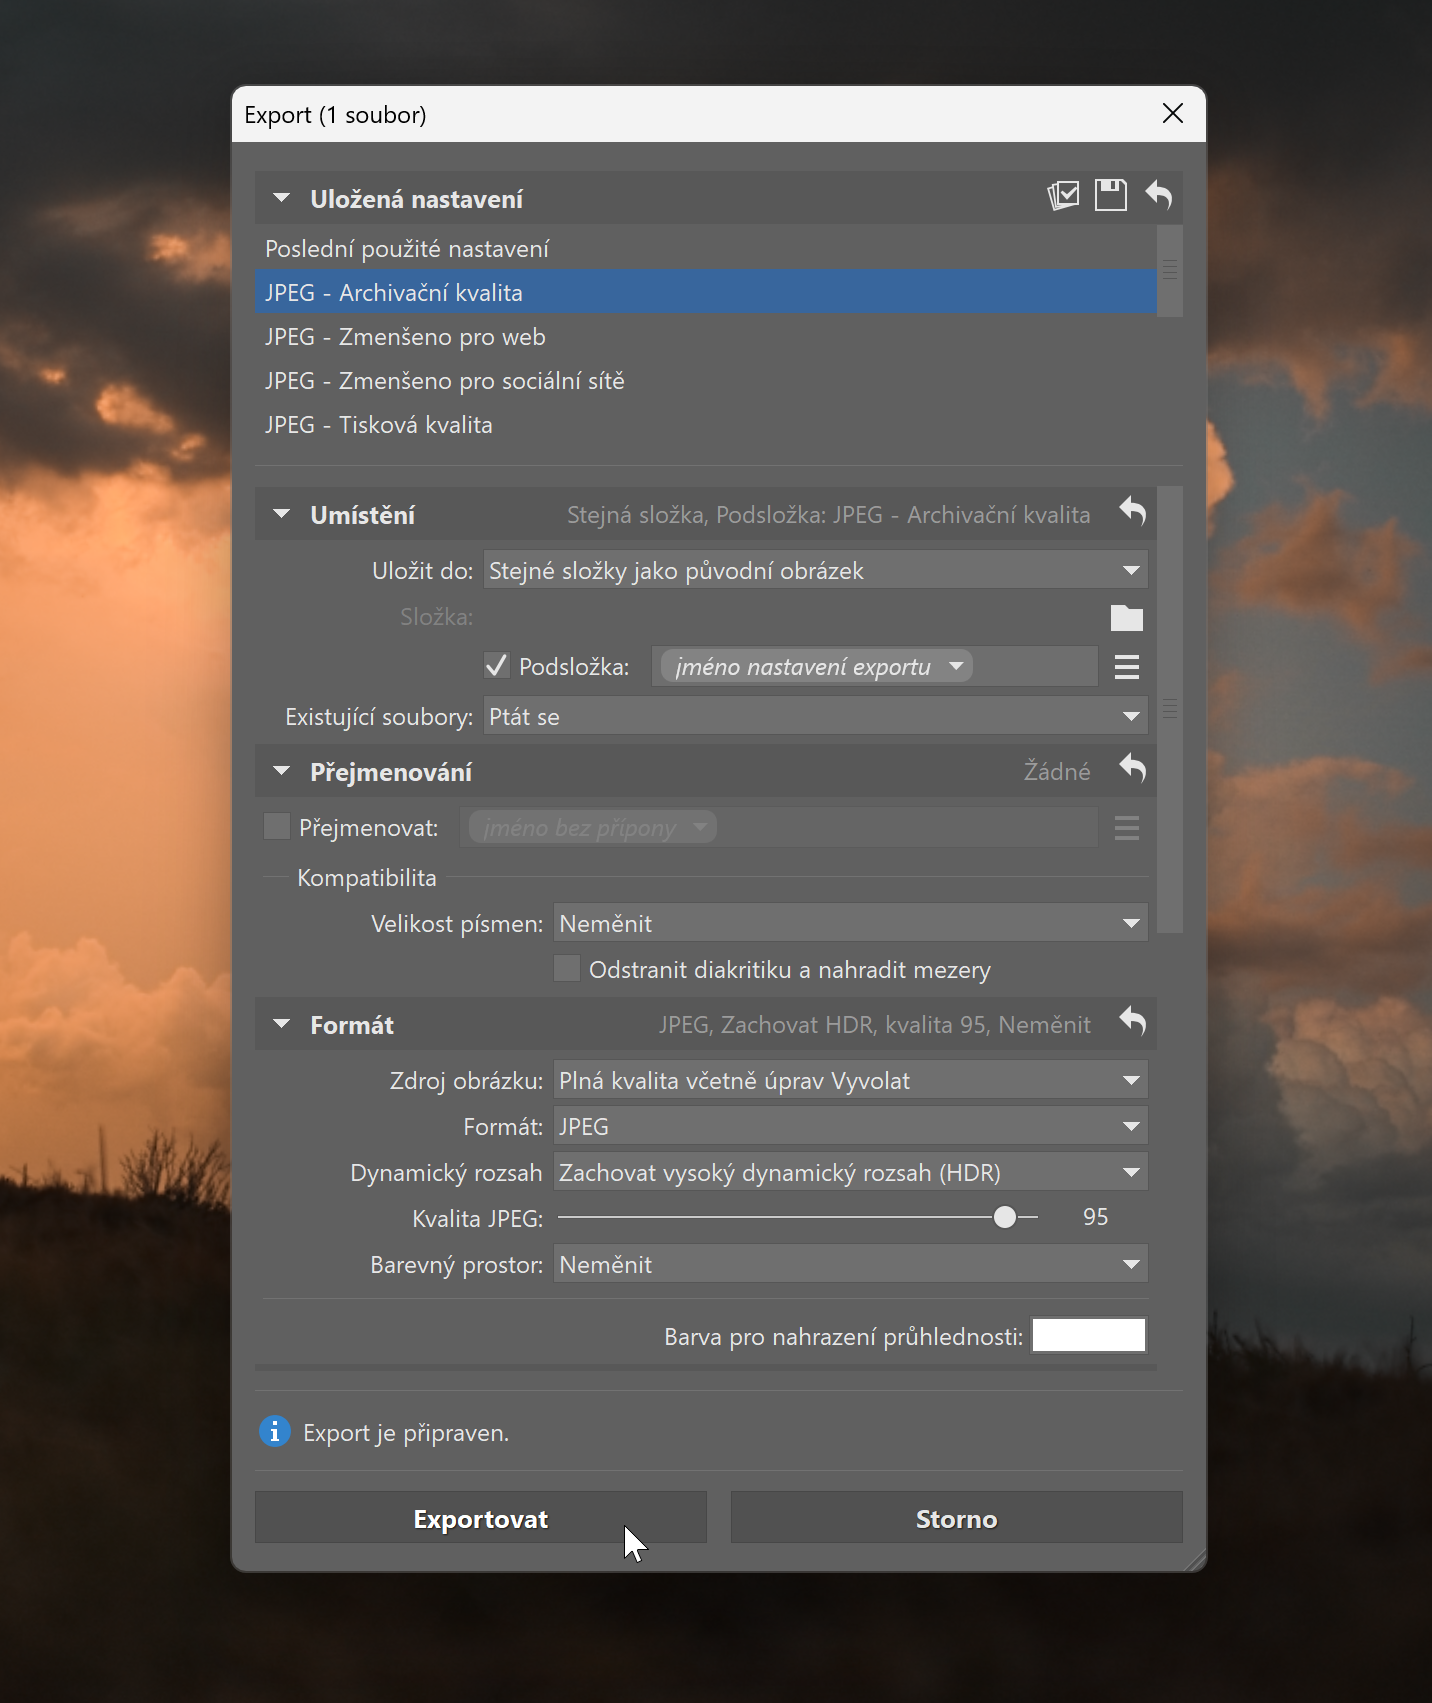The image size is (1432, 1703).
Task: Select the JPEG - Zmenšeno pro web preset
Action: tap(405, 337)
